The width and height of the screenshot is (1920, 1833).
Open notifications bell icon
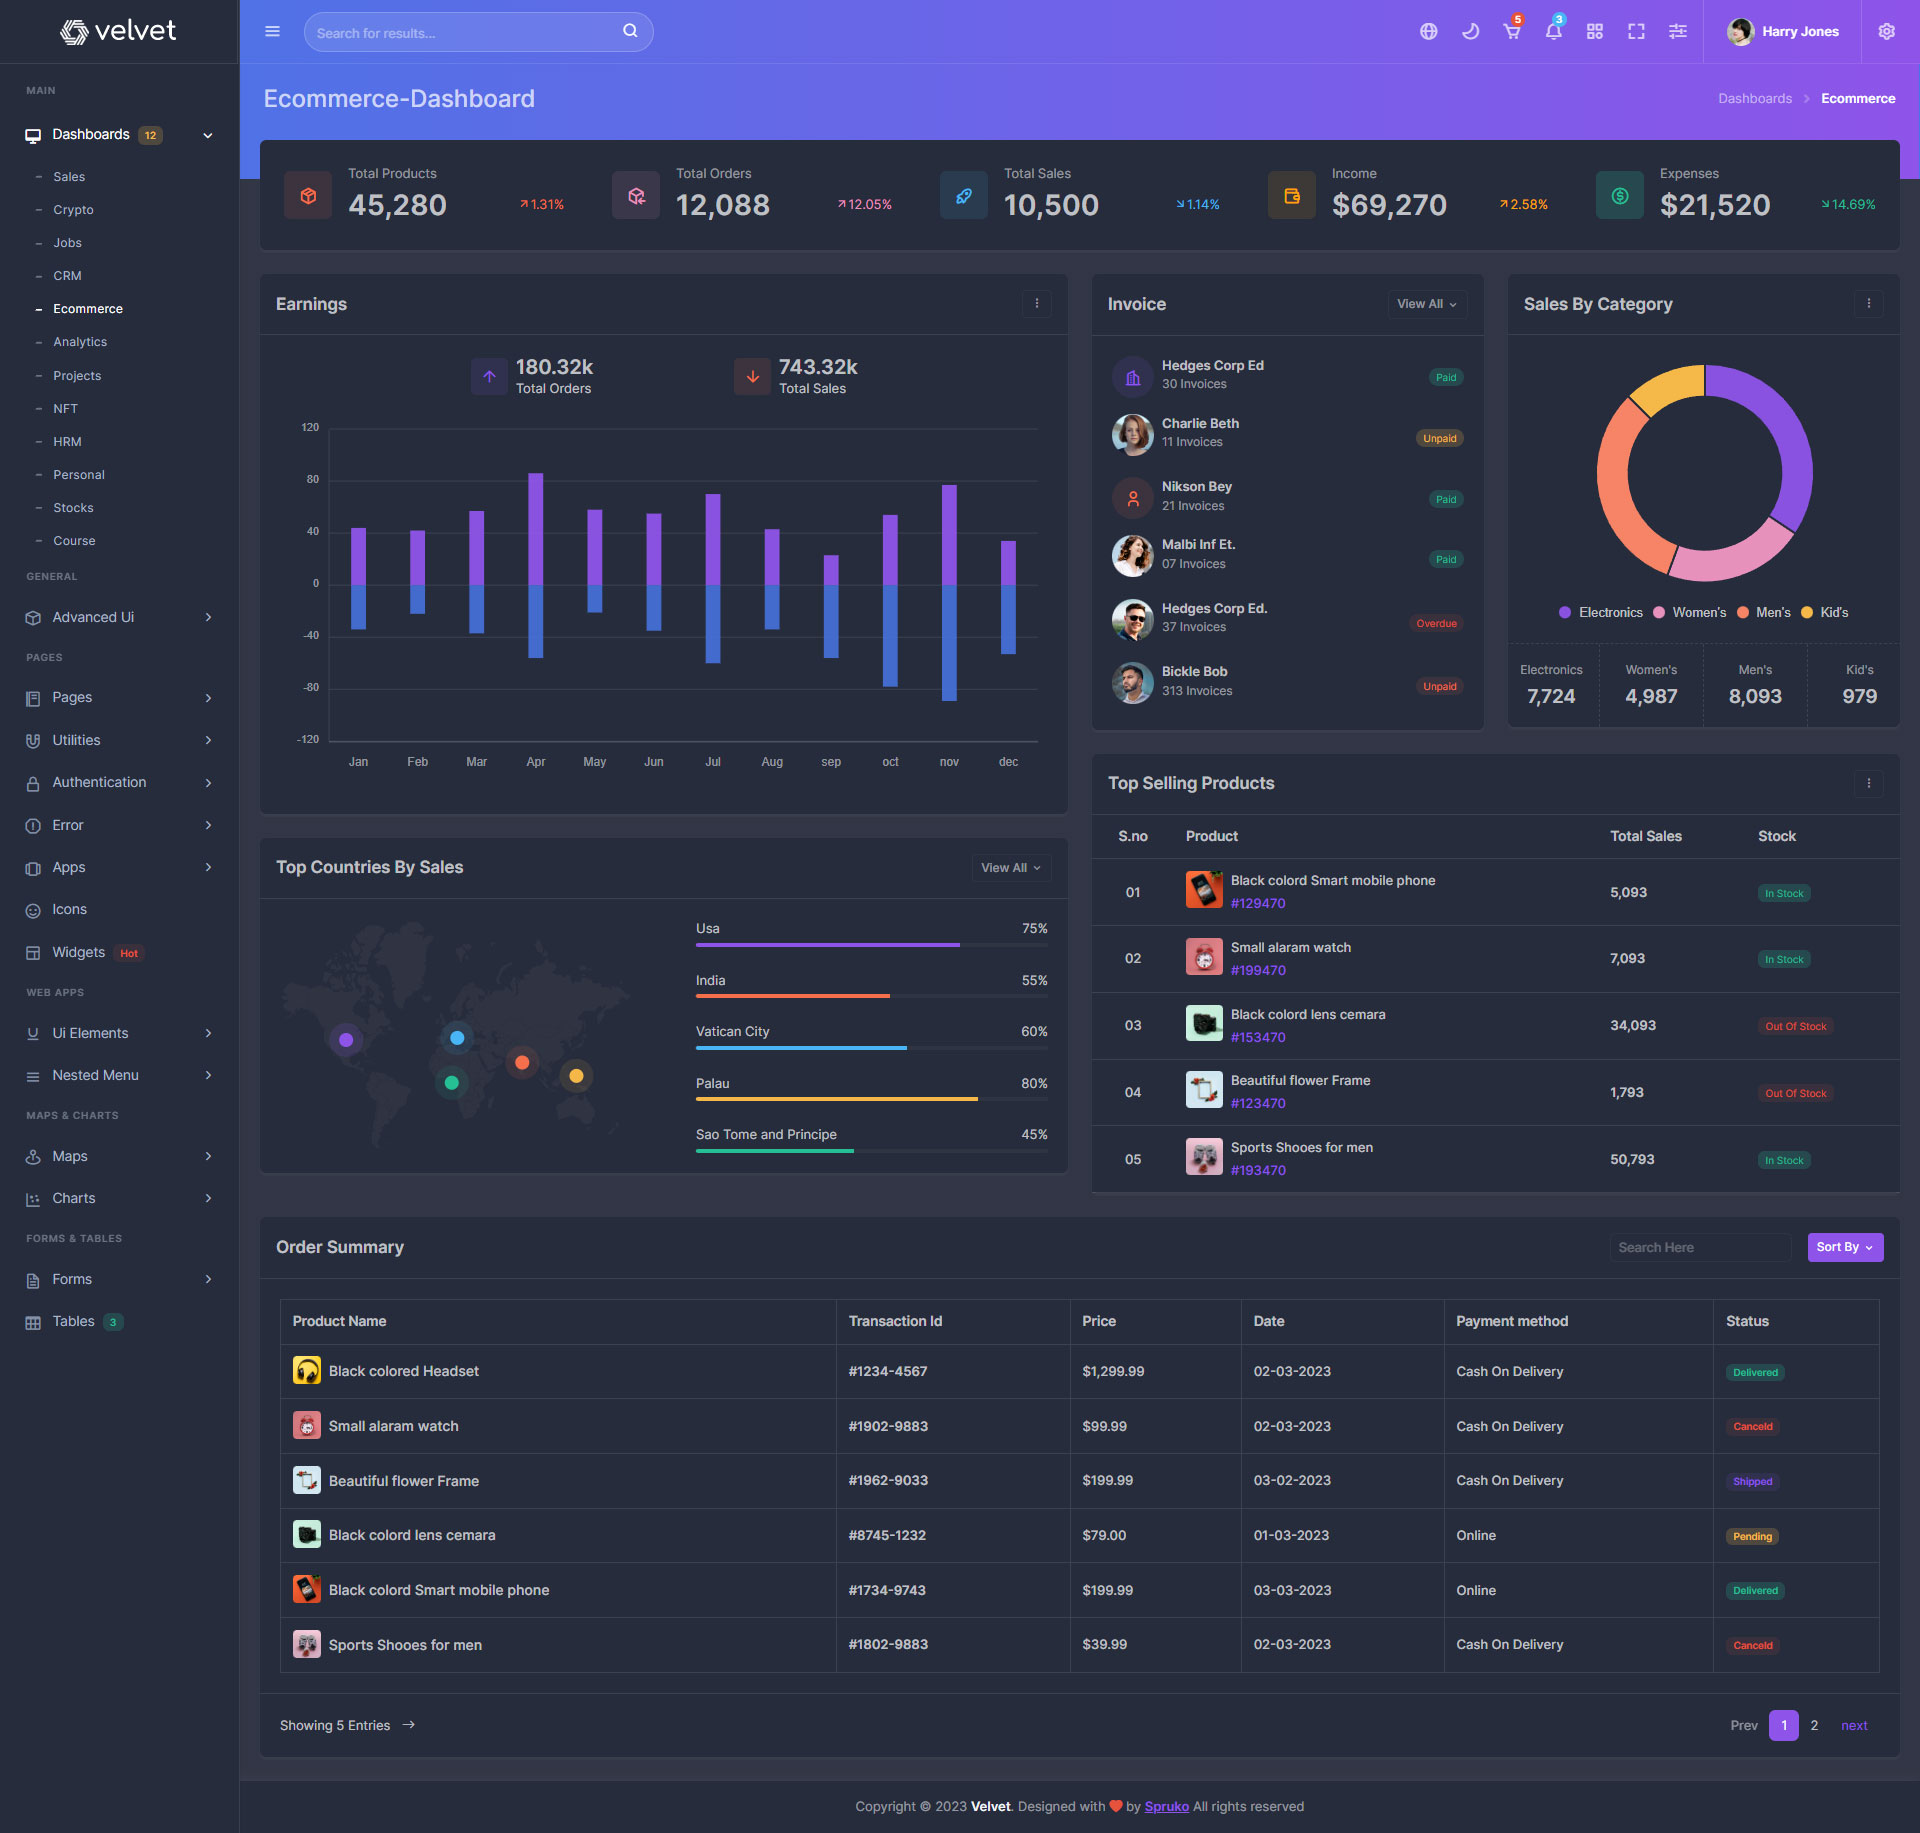(x=1553, y=32)
